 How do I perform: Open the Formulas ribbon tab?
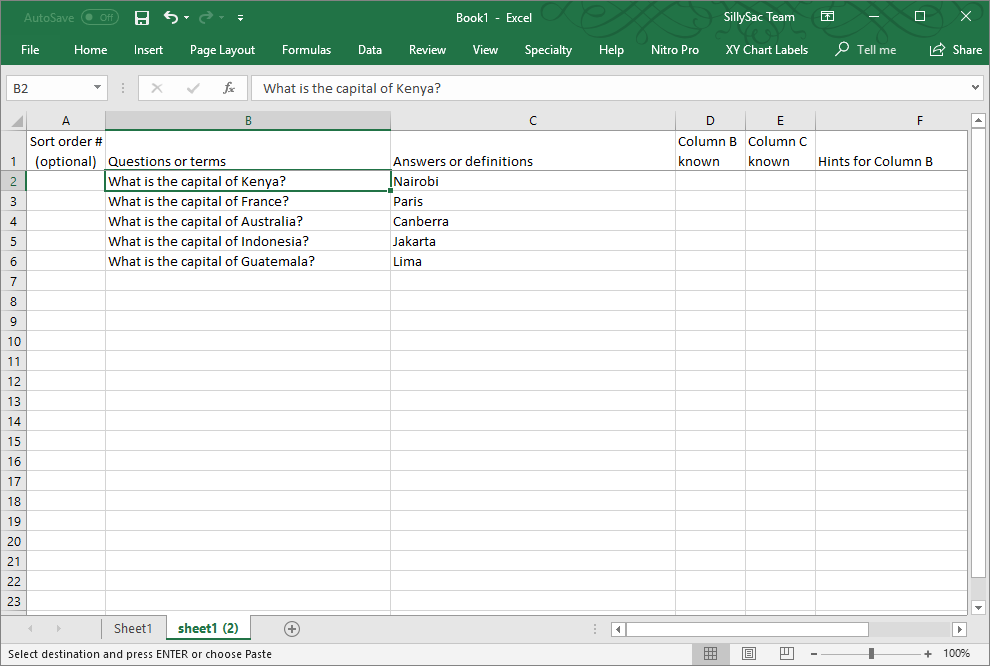pyautogui.click(x=306, y=50)
